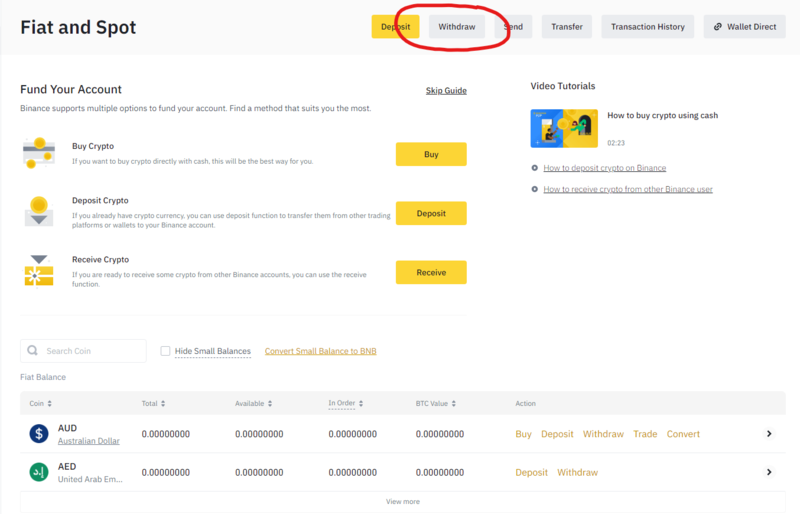This screenshot has height=514, width=800.
Task: Click the Receive Crypto gift icon
Action: tap(39, 271)
